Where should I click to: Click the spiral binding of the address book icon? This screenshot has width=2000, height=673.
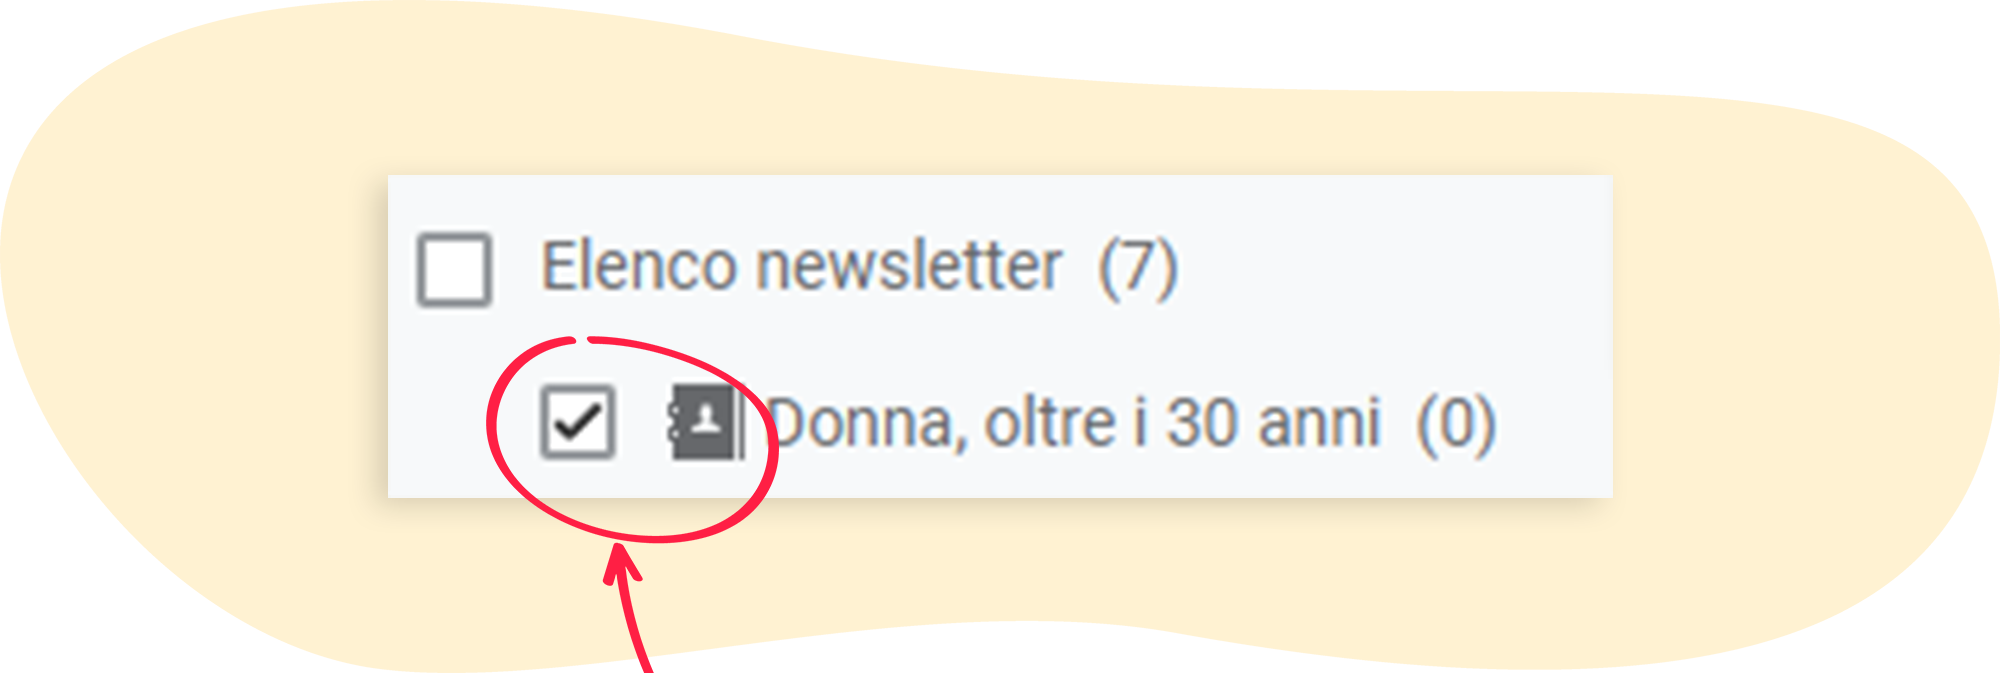674,424
